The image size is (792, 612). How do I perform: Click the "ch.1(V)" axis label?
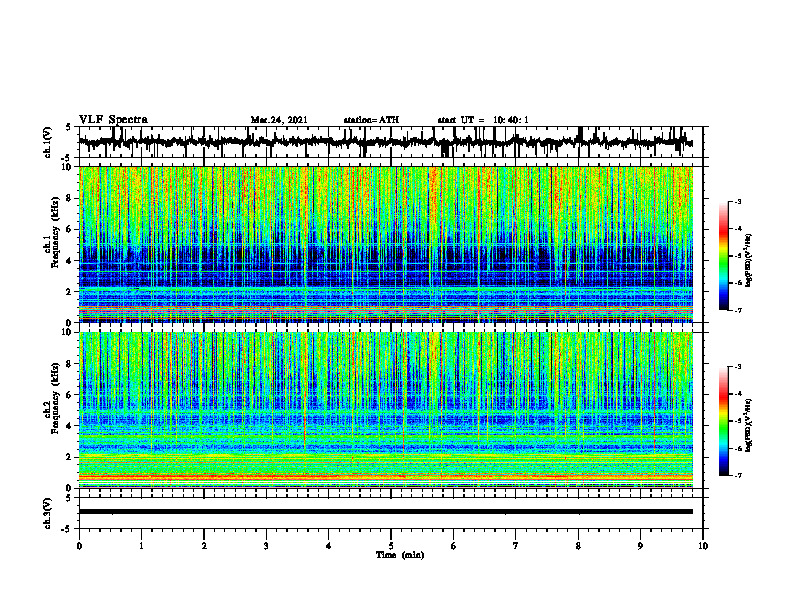point(48,142)
